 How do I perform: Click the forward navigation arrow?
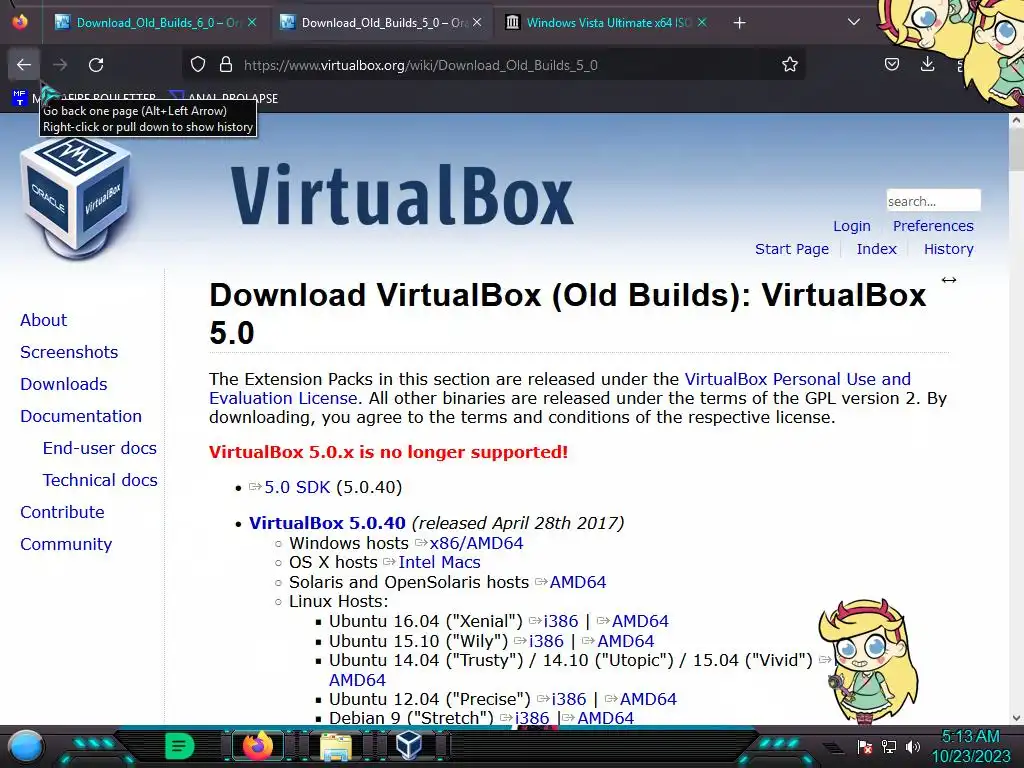click(x=60, y=65)
